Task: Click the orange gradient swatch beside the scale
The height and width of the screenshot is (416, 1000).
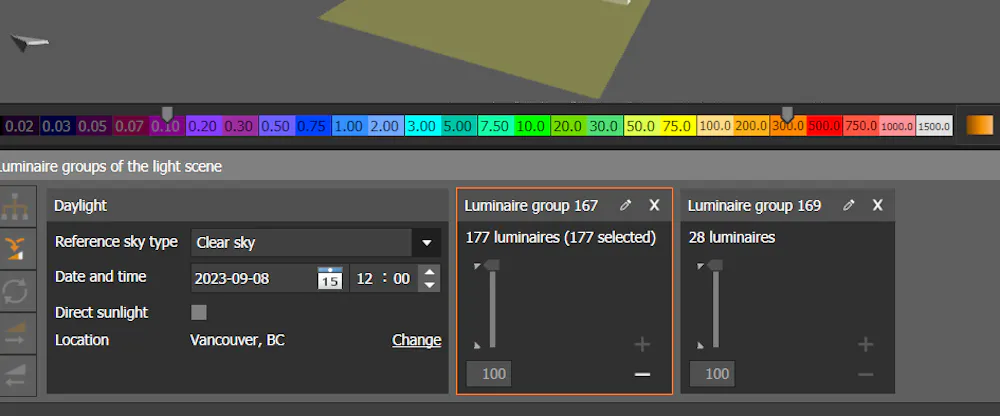Action: coord(980,126)
